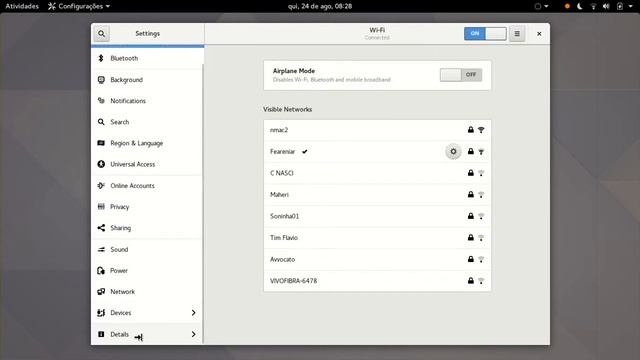Connect to the Maheri network

[377, 195]
